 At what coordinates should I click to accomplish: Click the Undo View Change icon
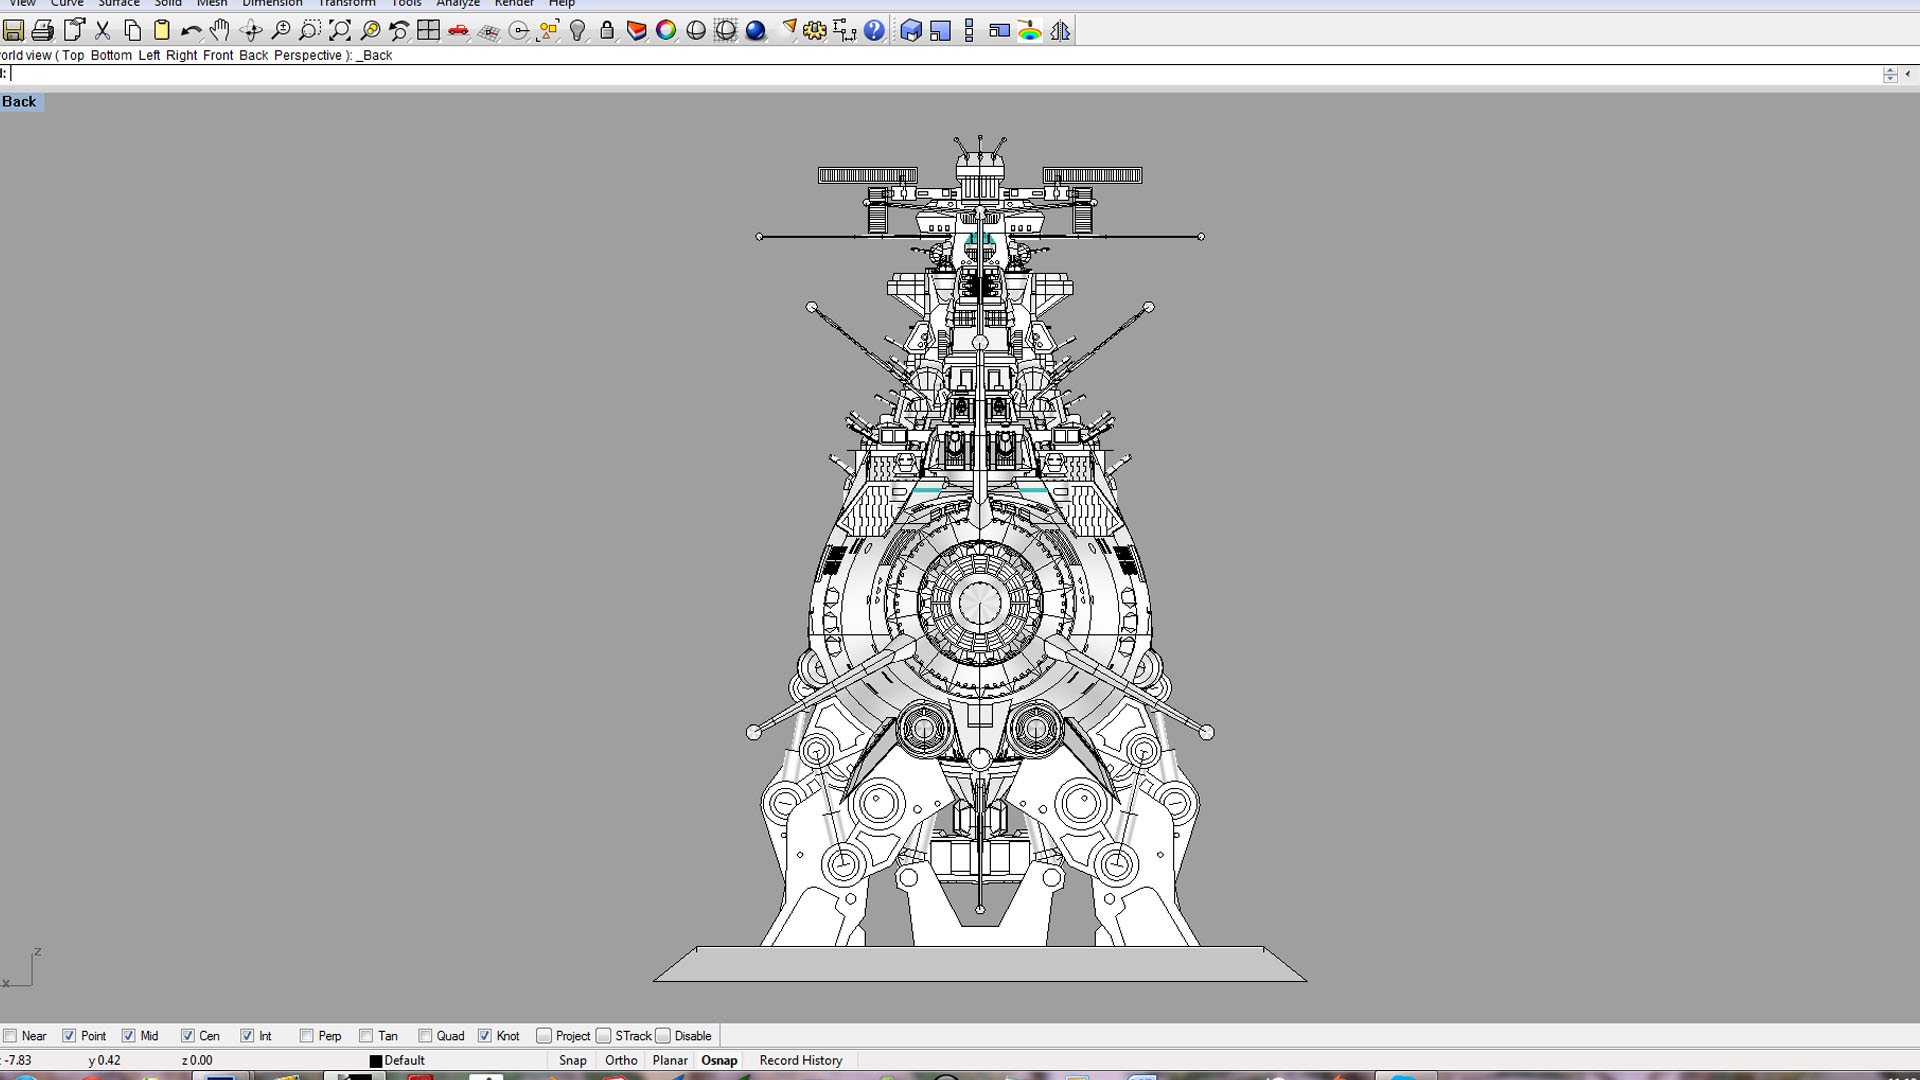(399, 31)
